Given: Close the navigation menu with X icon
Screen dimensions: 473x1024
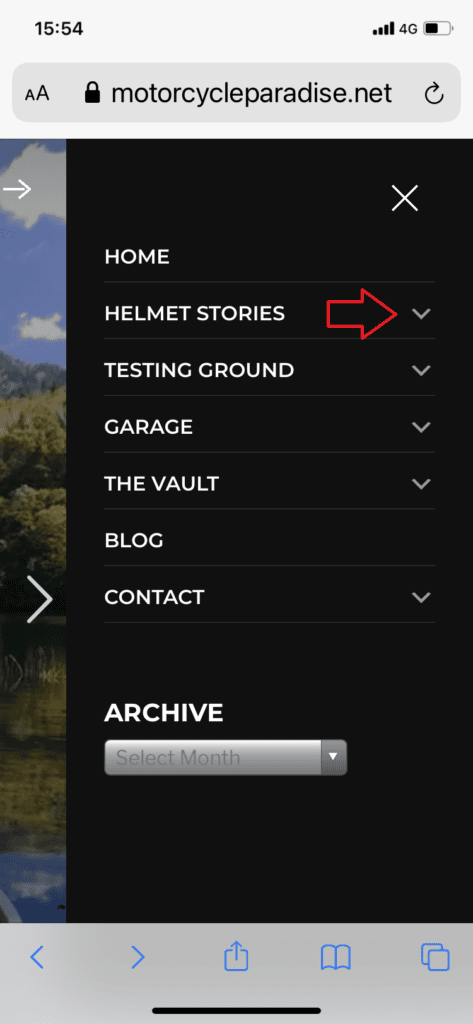Looking at the screenshot, I should [404, 198].
